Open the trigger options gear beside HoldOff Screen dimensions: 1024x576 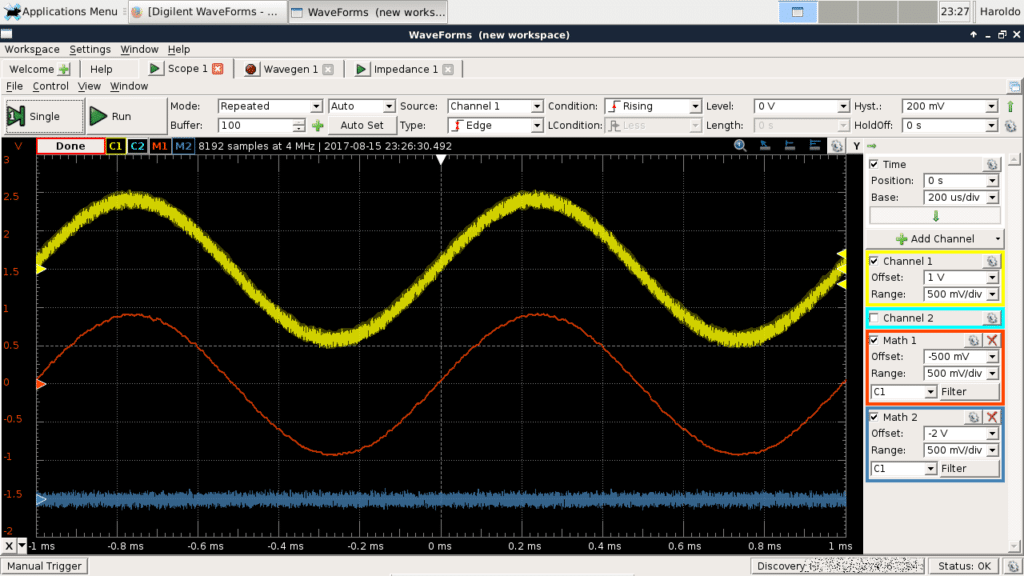coord(1012,125)
